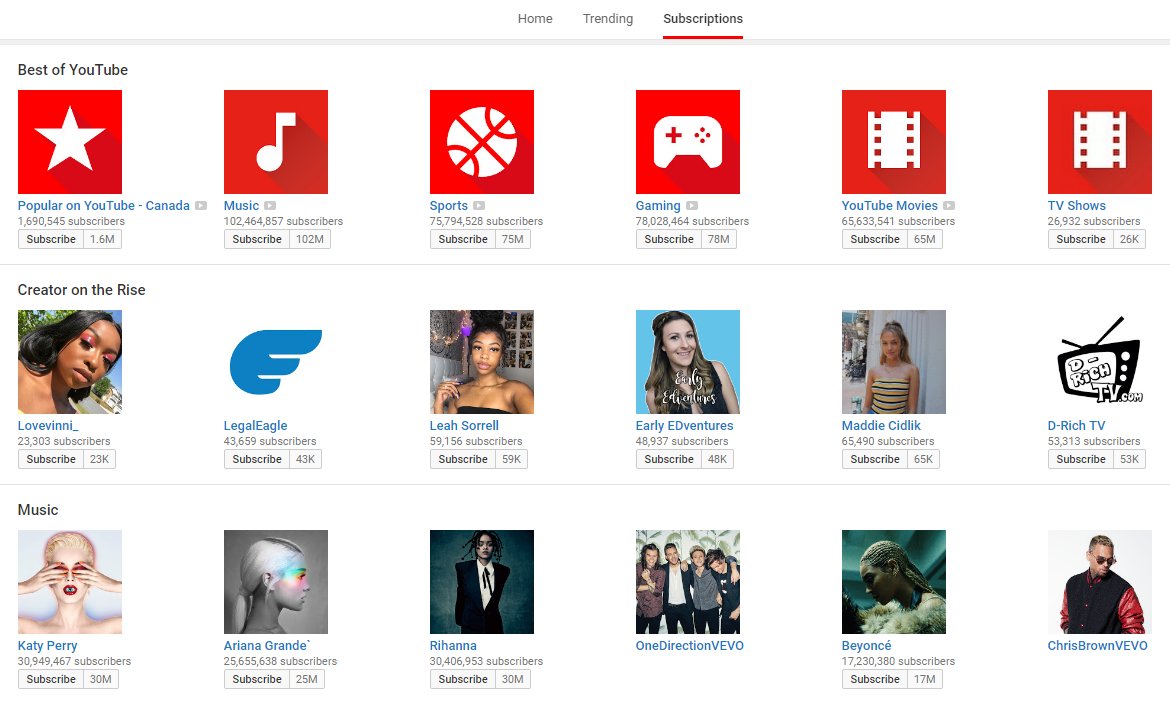Open the Early EDventures channel thumbnail

pyautogui.click(x=688, y=362)
